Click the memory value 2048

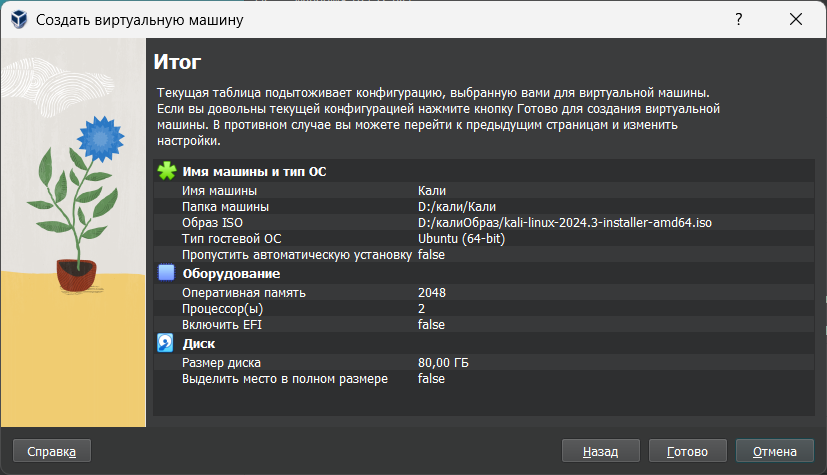tap(431, 293)
